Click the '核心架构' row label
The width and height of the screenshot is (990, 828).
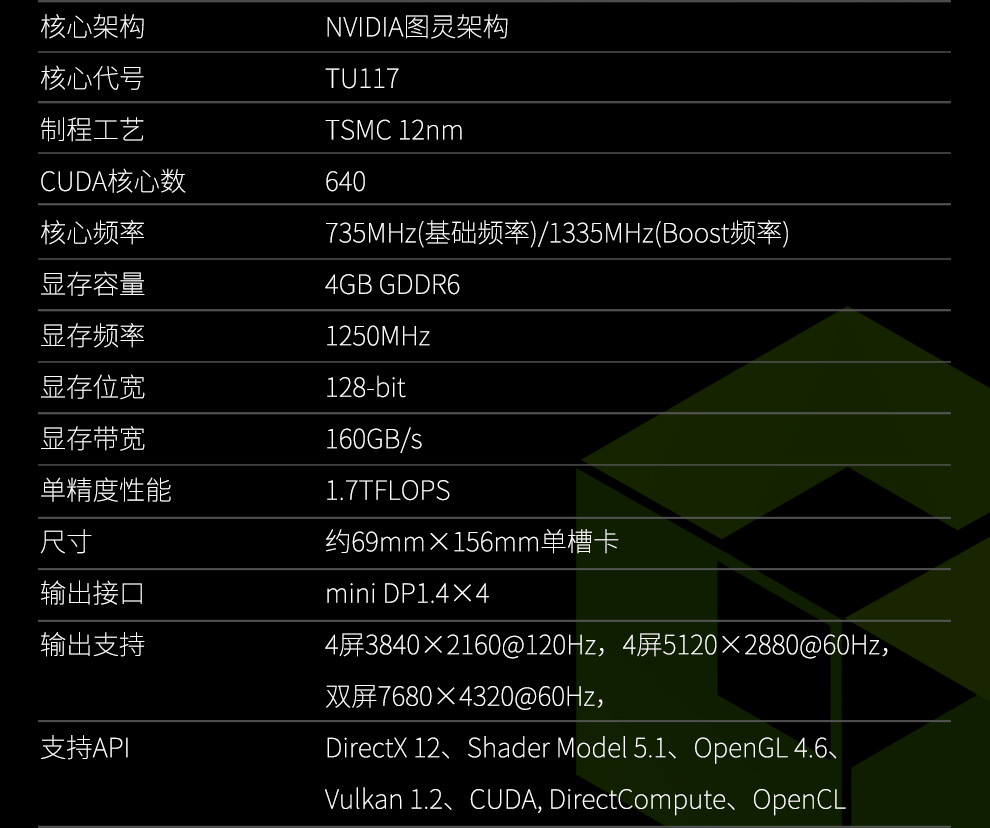[x=93, y=27]
